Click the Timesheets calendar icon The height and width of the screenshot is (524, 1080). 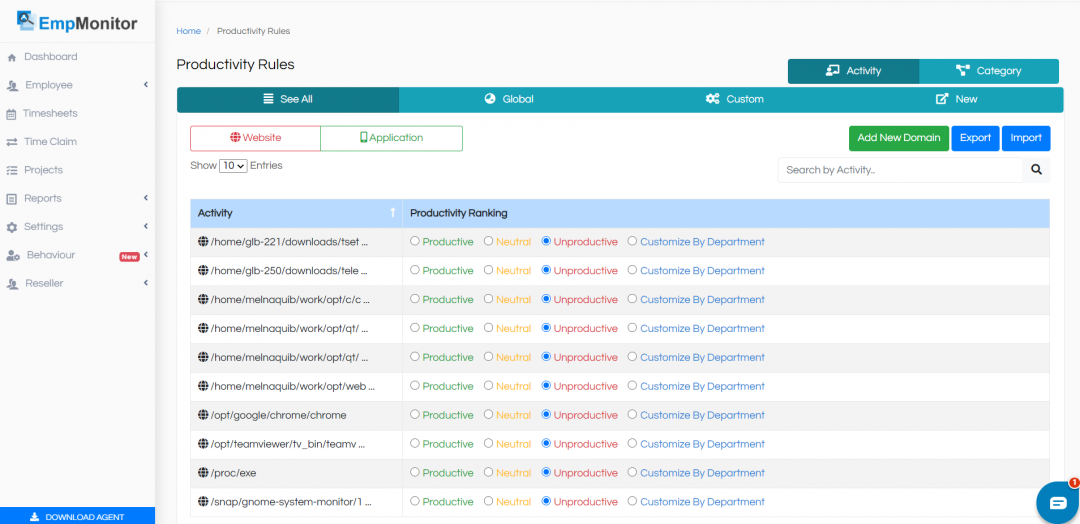click(x=12, y=114)
